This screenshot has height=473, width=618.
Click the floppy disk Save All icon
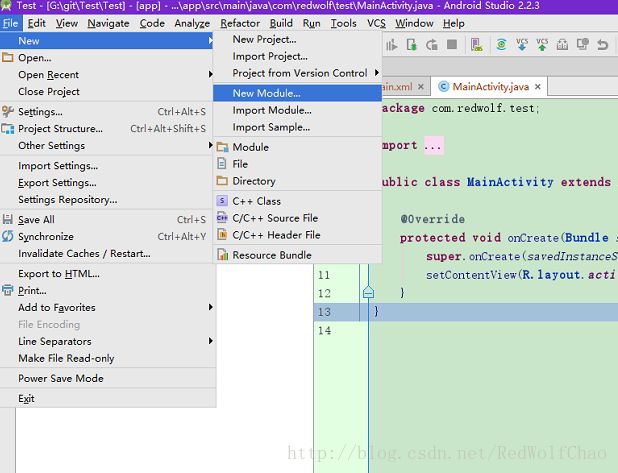(7, 219)
